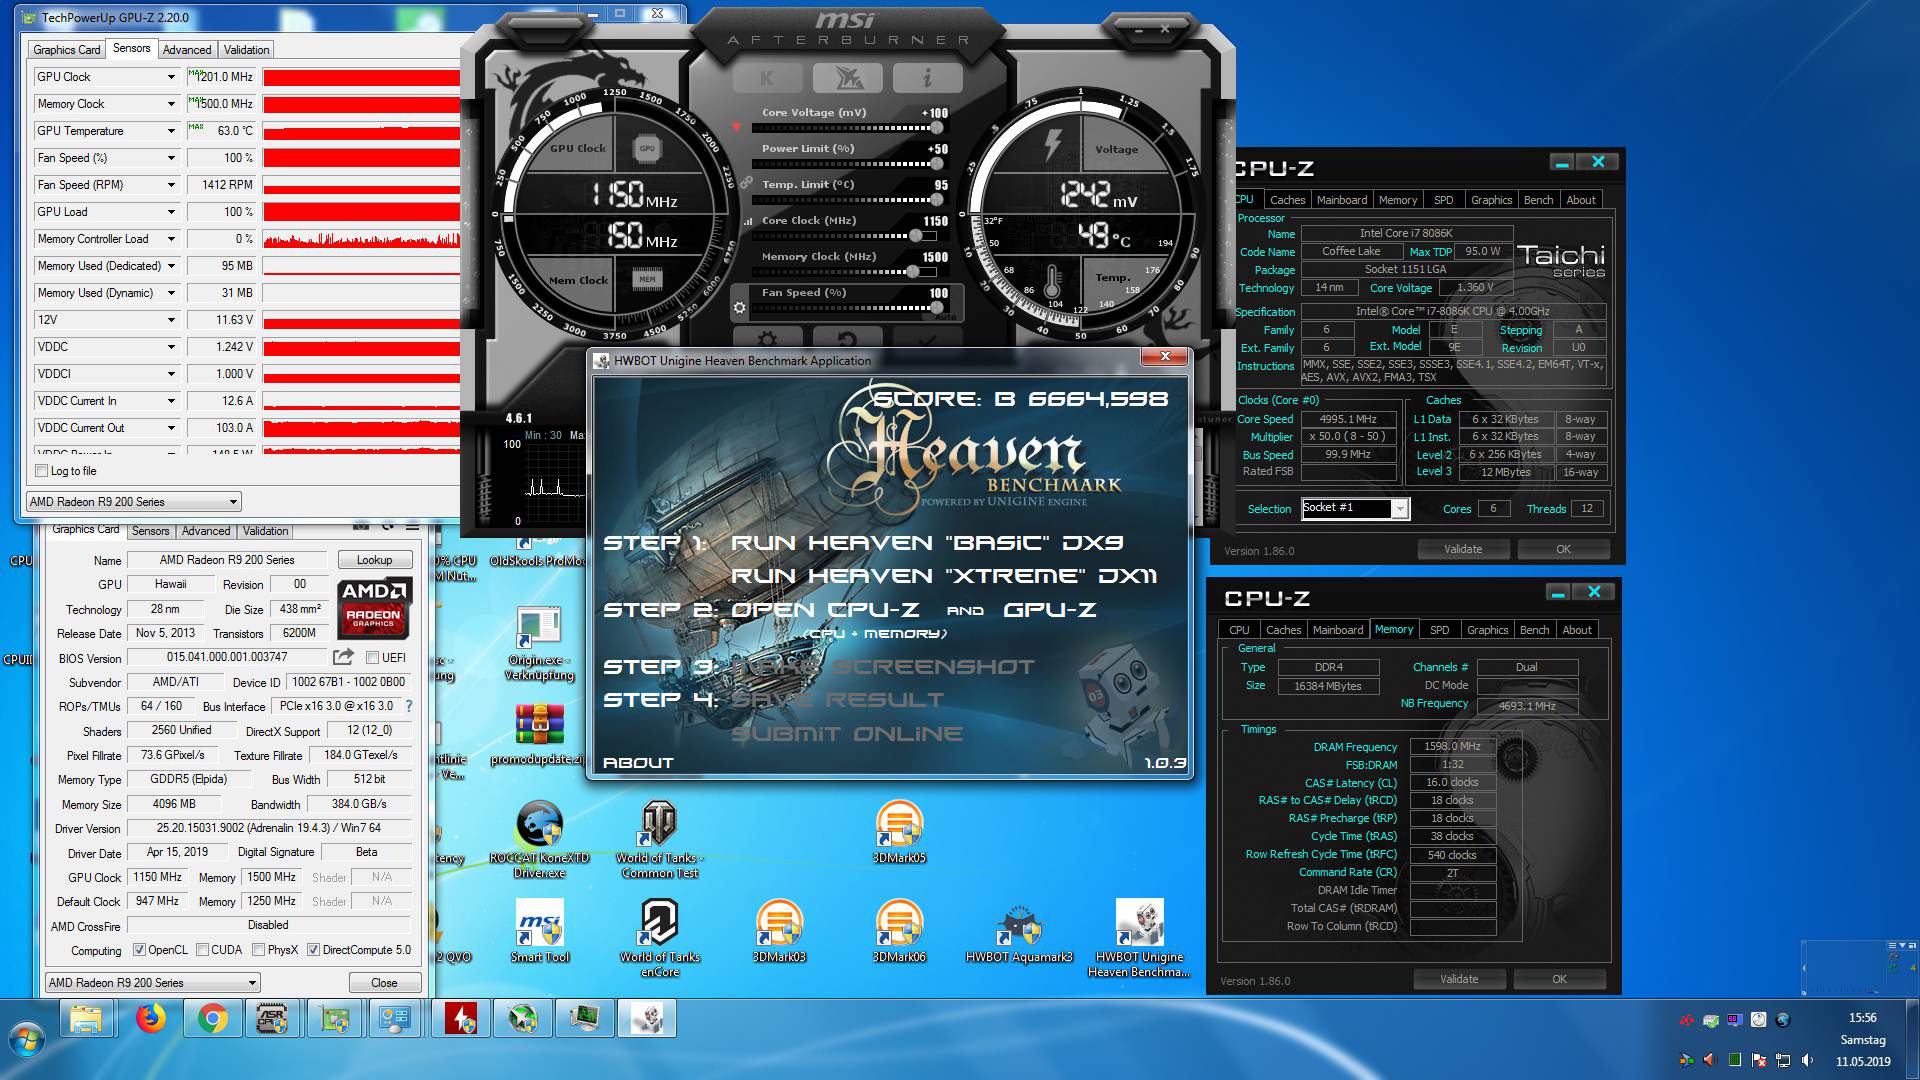Viewport: 1920px width, 1080px height.
Task: Click the Memory Clock slider handle
Action: coord(912,272)
